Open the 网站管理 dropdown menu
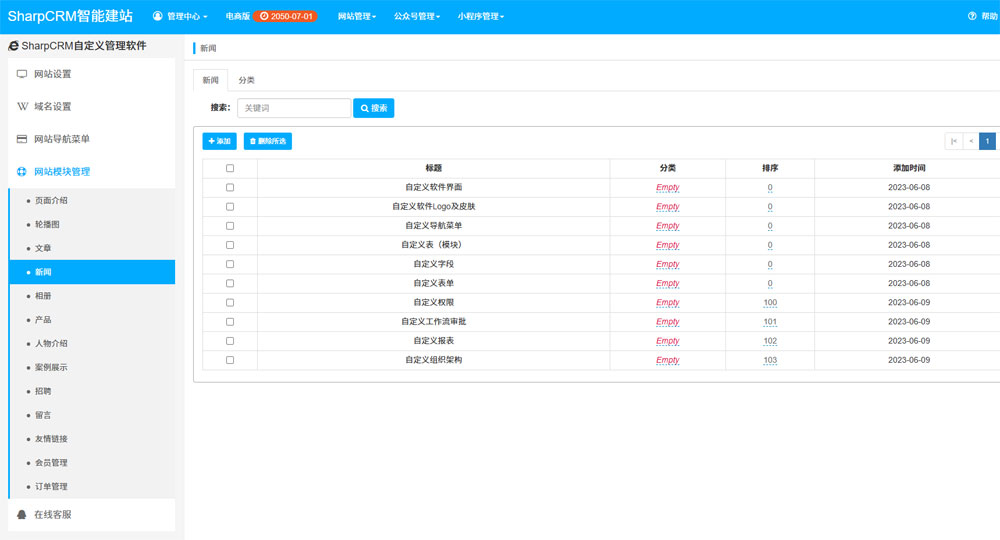The height and width of the screenshot is (540, 1000). 357,17
